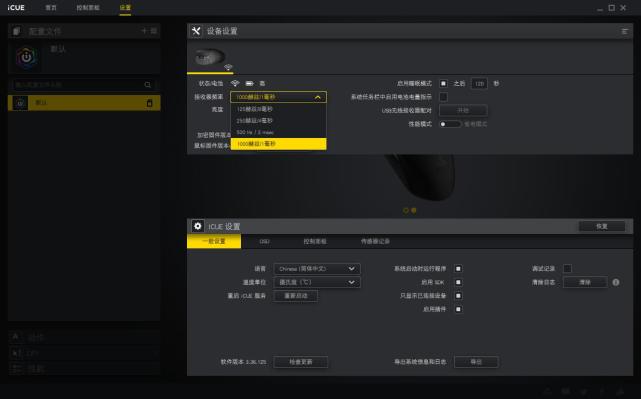Switch to the 一般设置 general tab
Screen dimensions: 641x399
click(x=214, y=241)
